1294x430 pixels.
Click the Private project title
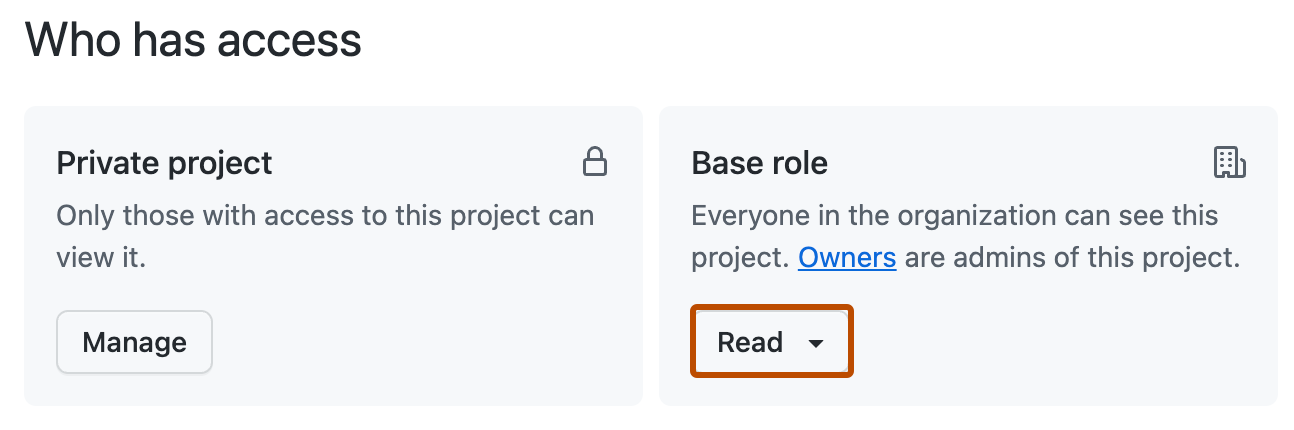(165, 163)
